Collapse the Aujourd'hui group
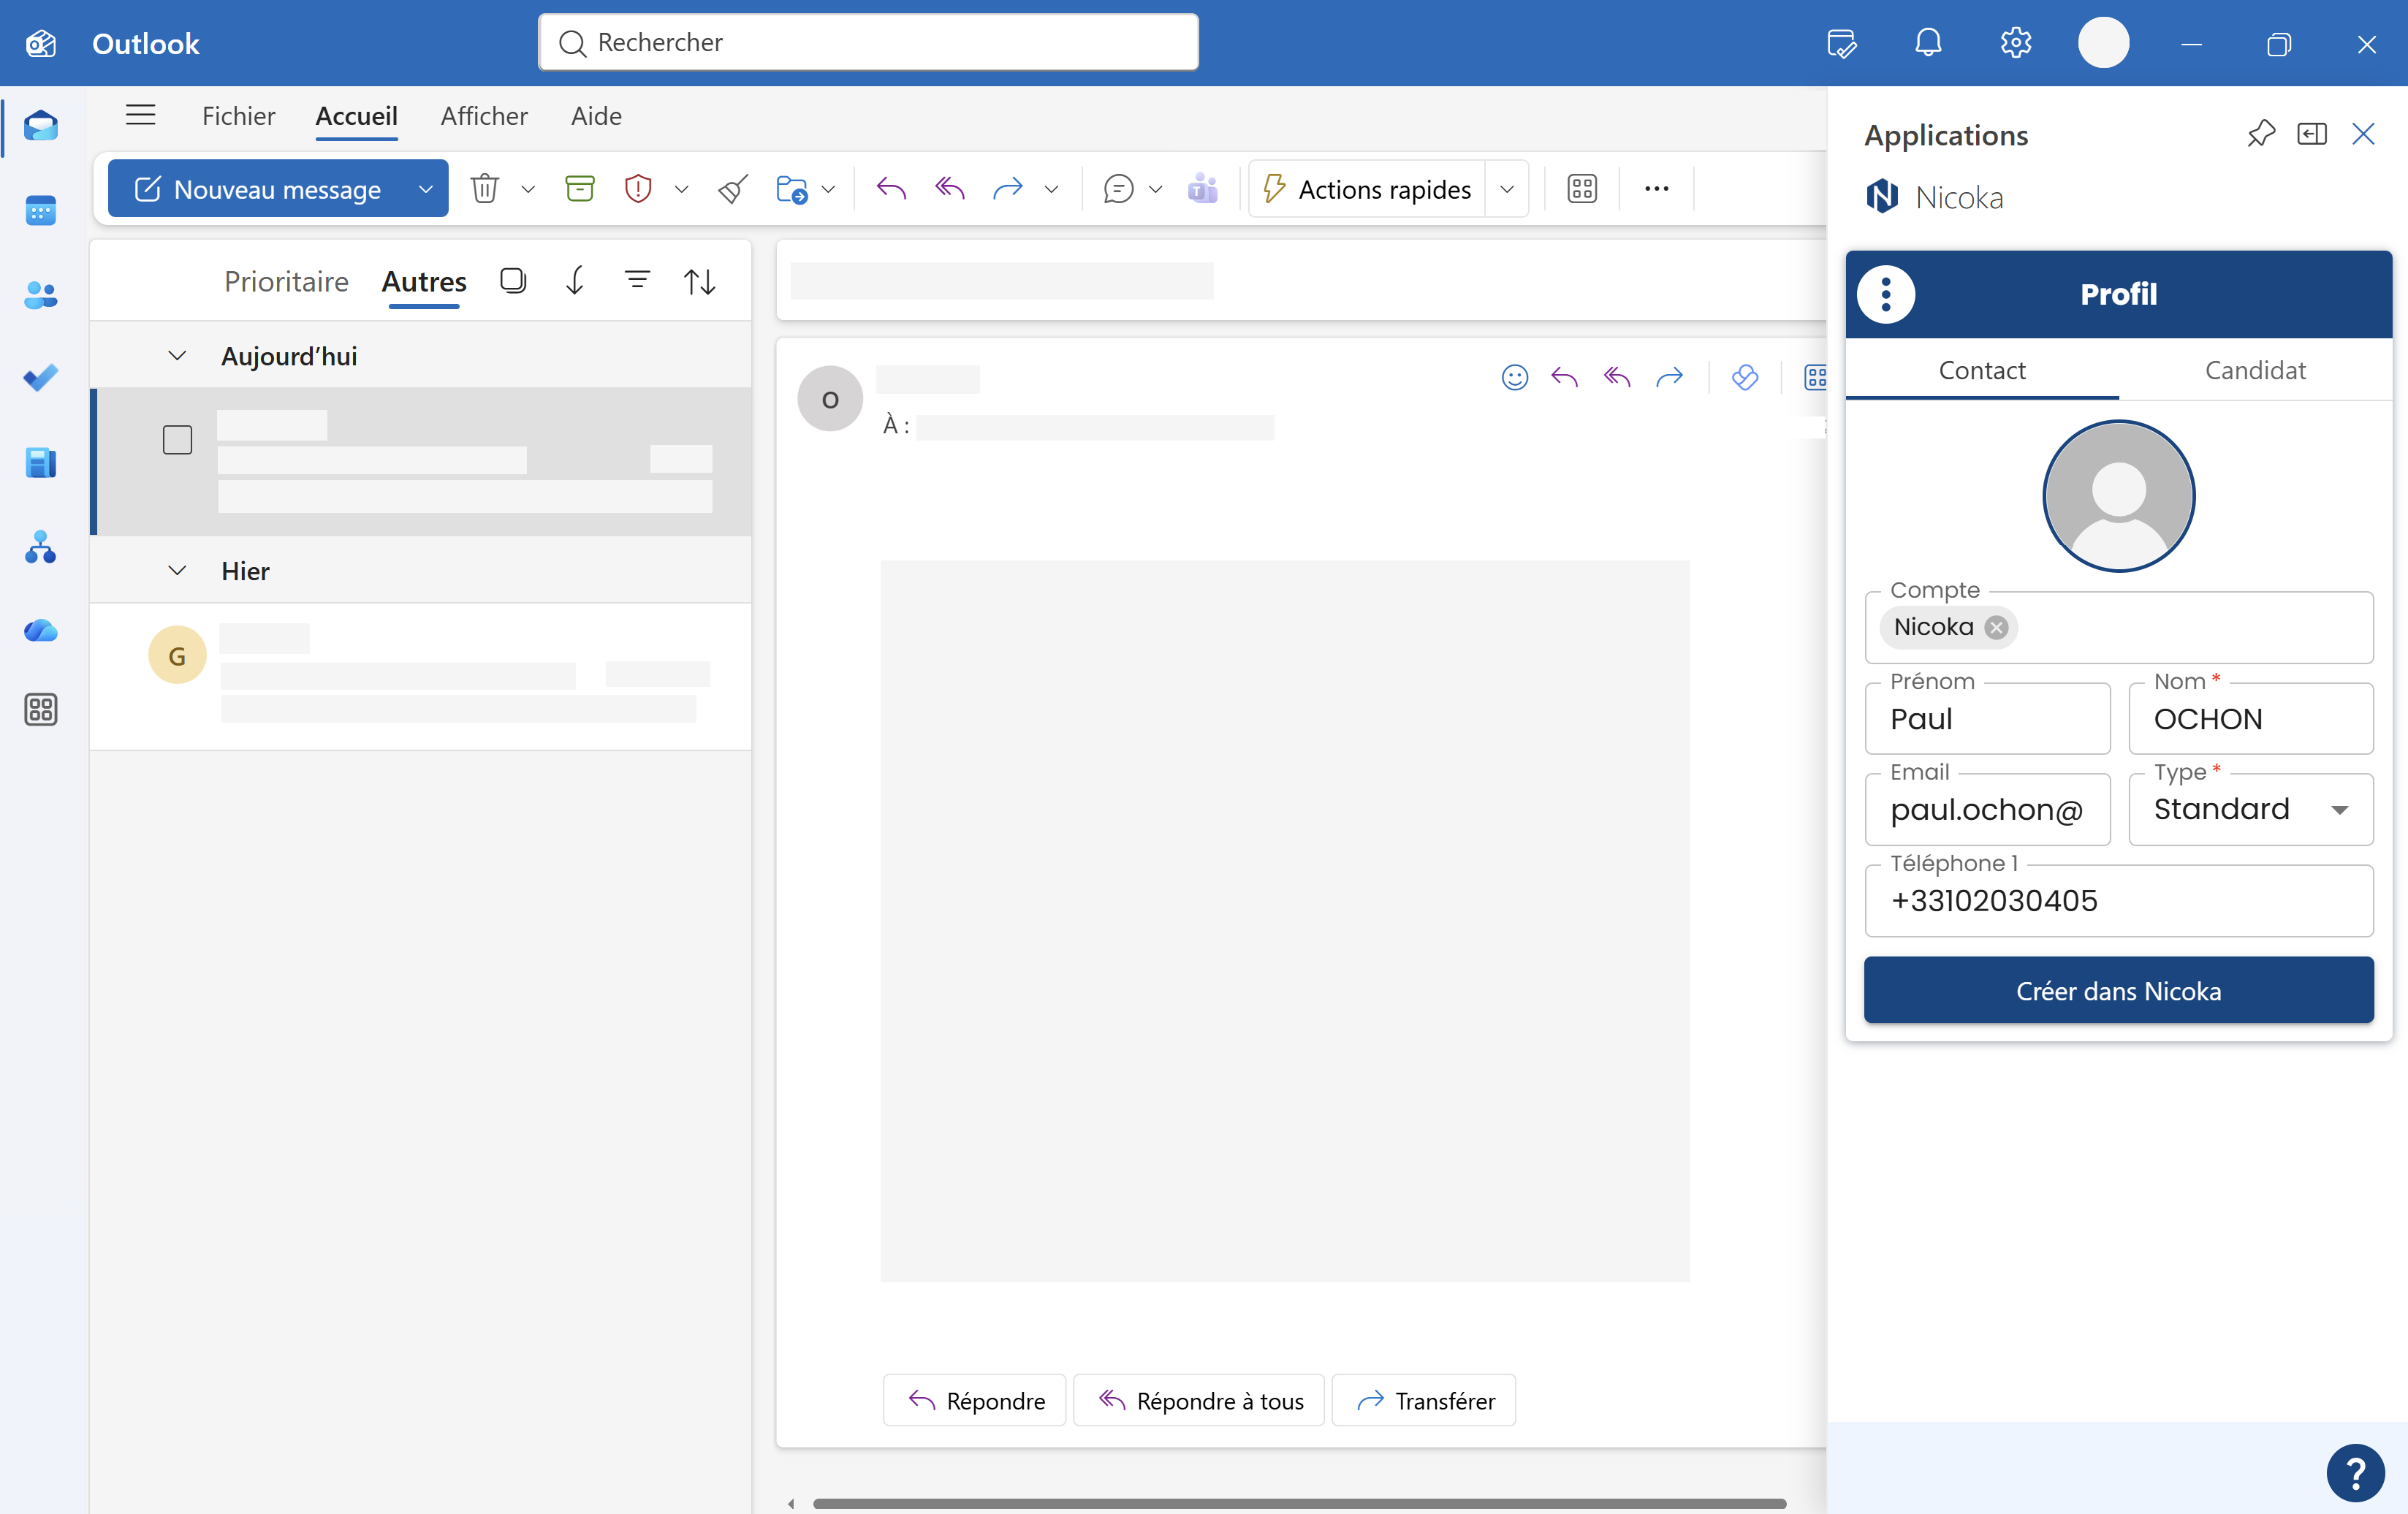This screenshot has height=1514, width=2408. tap(177, 356)
